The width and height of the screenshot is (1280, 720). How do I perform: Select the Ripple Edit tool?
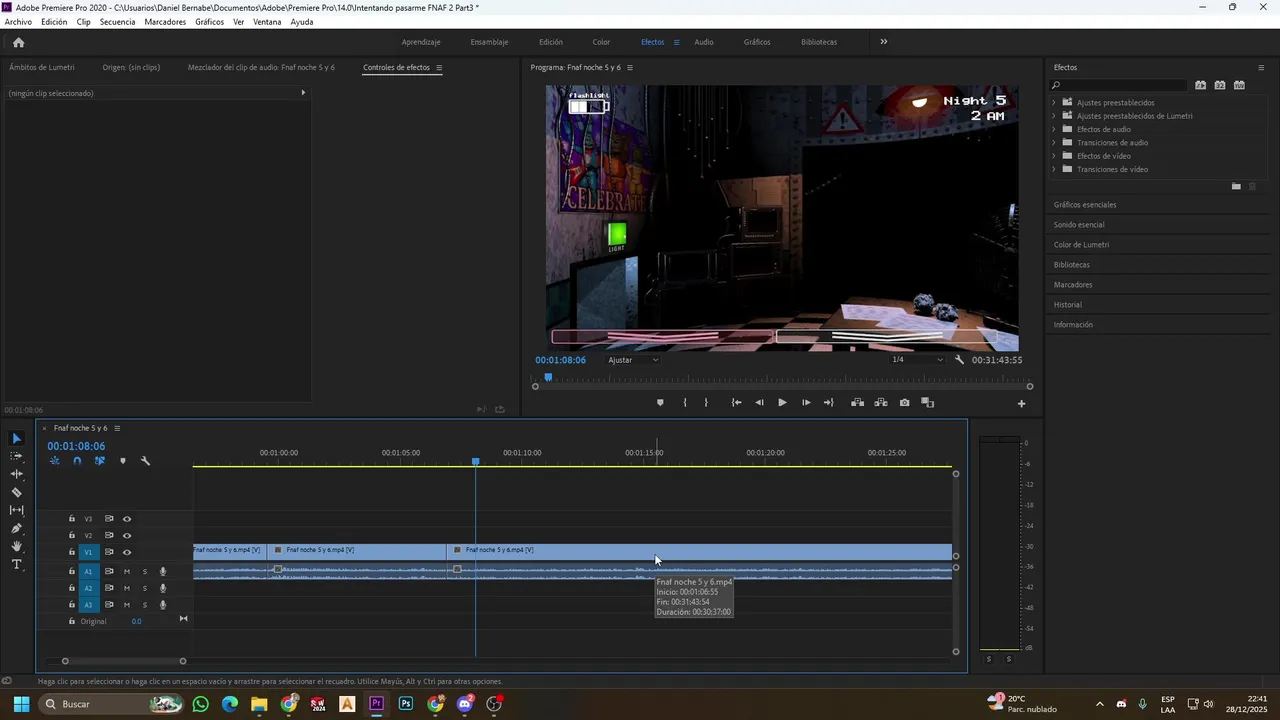coord(16,474)
